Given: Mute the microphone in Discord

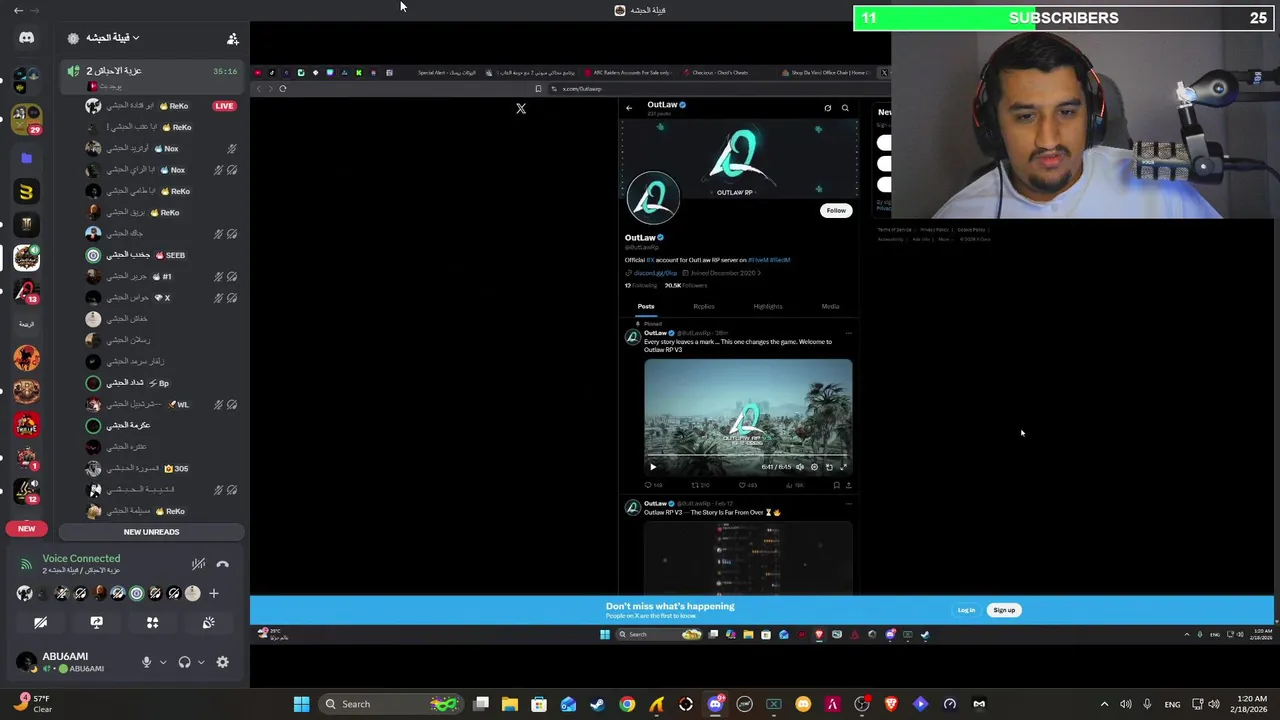Looking at the screenshot, I should coord(146,662).
